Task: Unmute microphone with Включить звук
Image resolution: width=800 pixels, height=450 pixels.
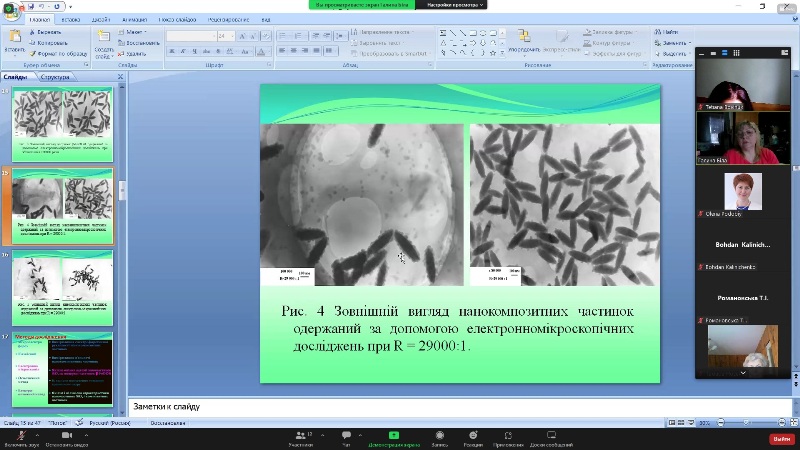Action: pos(20,437)
